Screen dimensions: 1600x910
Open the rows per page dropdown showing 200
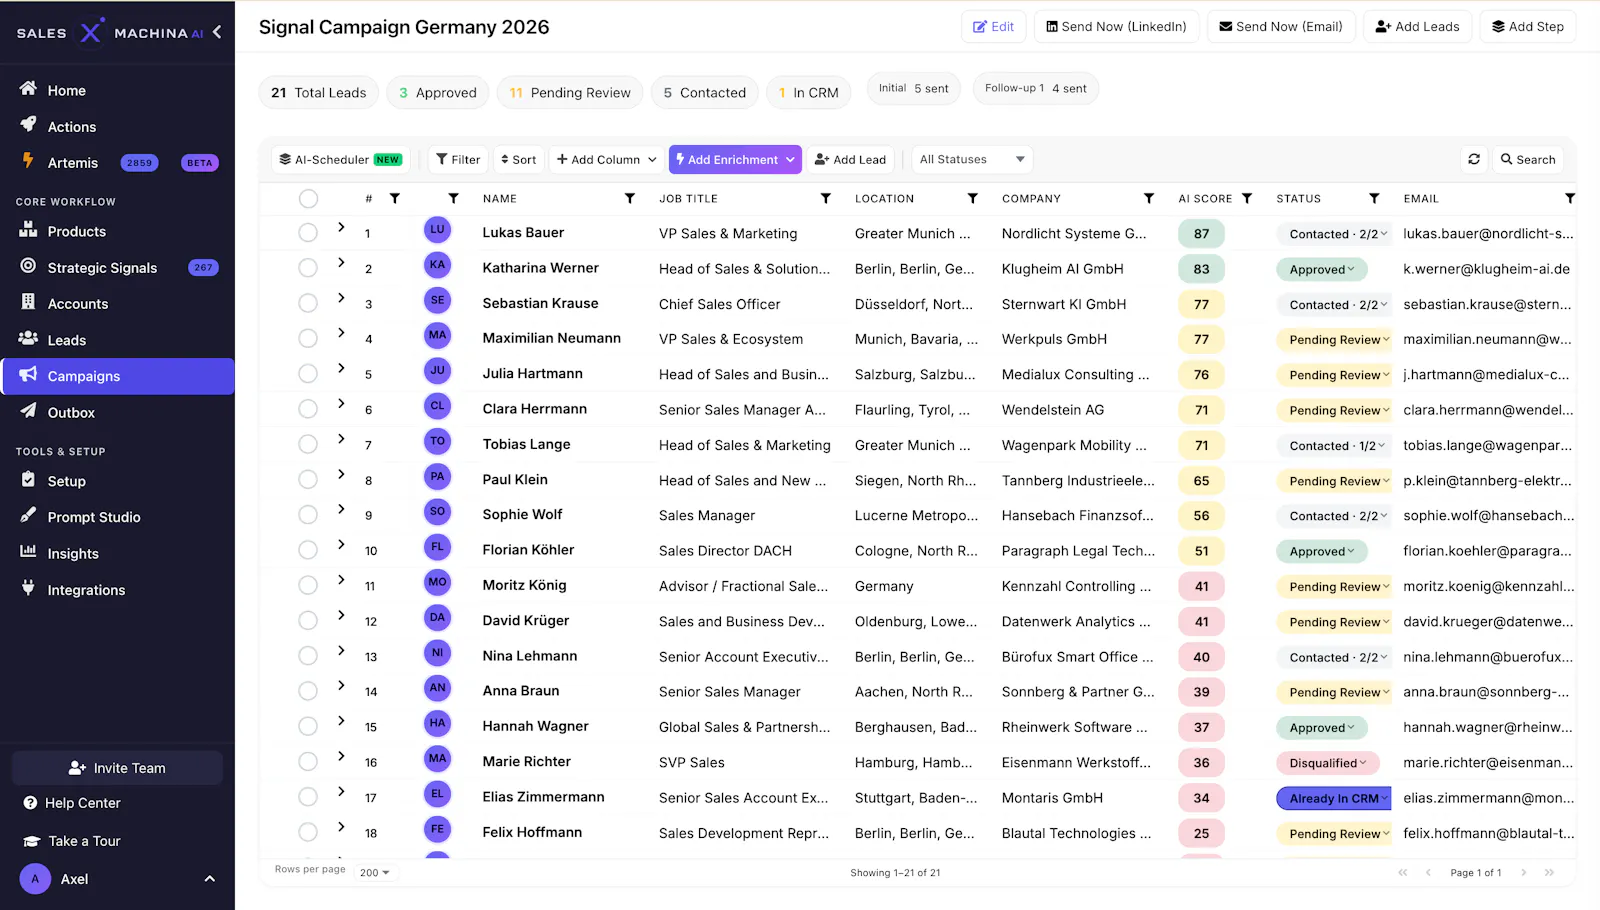pos(375,872)
